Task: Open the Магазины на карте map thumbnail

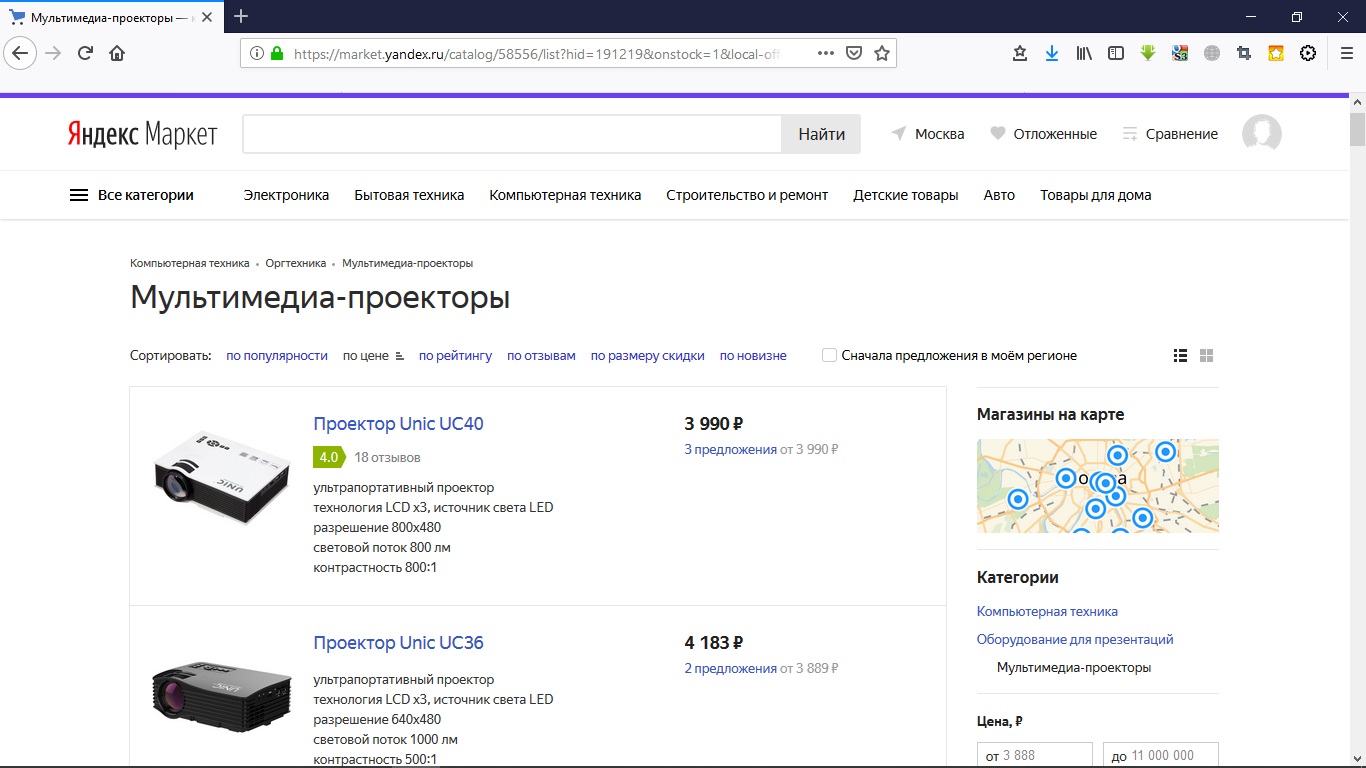Action: [x=1098, y=485]
